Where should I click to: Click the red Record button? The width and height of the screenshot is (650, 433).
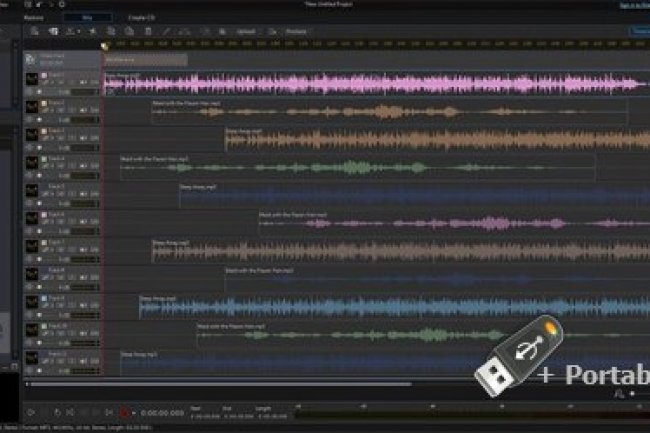tap(124, 412)
